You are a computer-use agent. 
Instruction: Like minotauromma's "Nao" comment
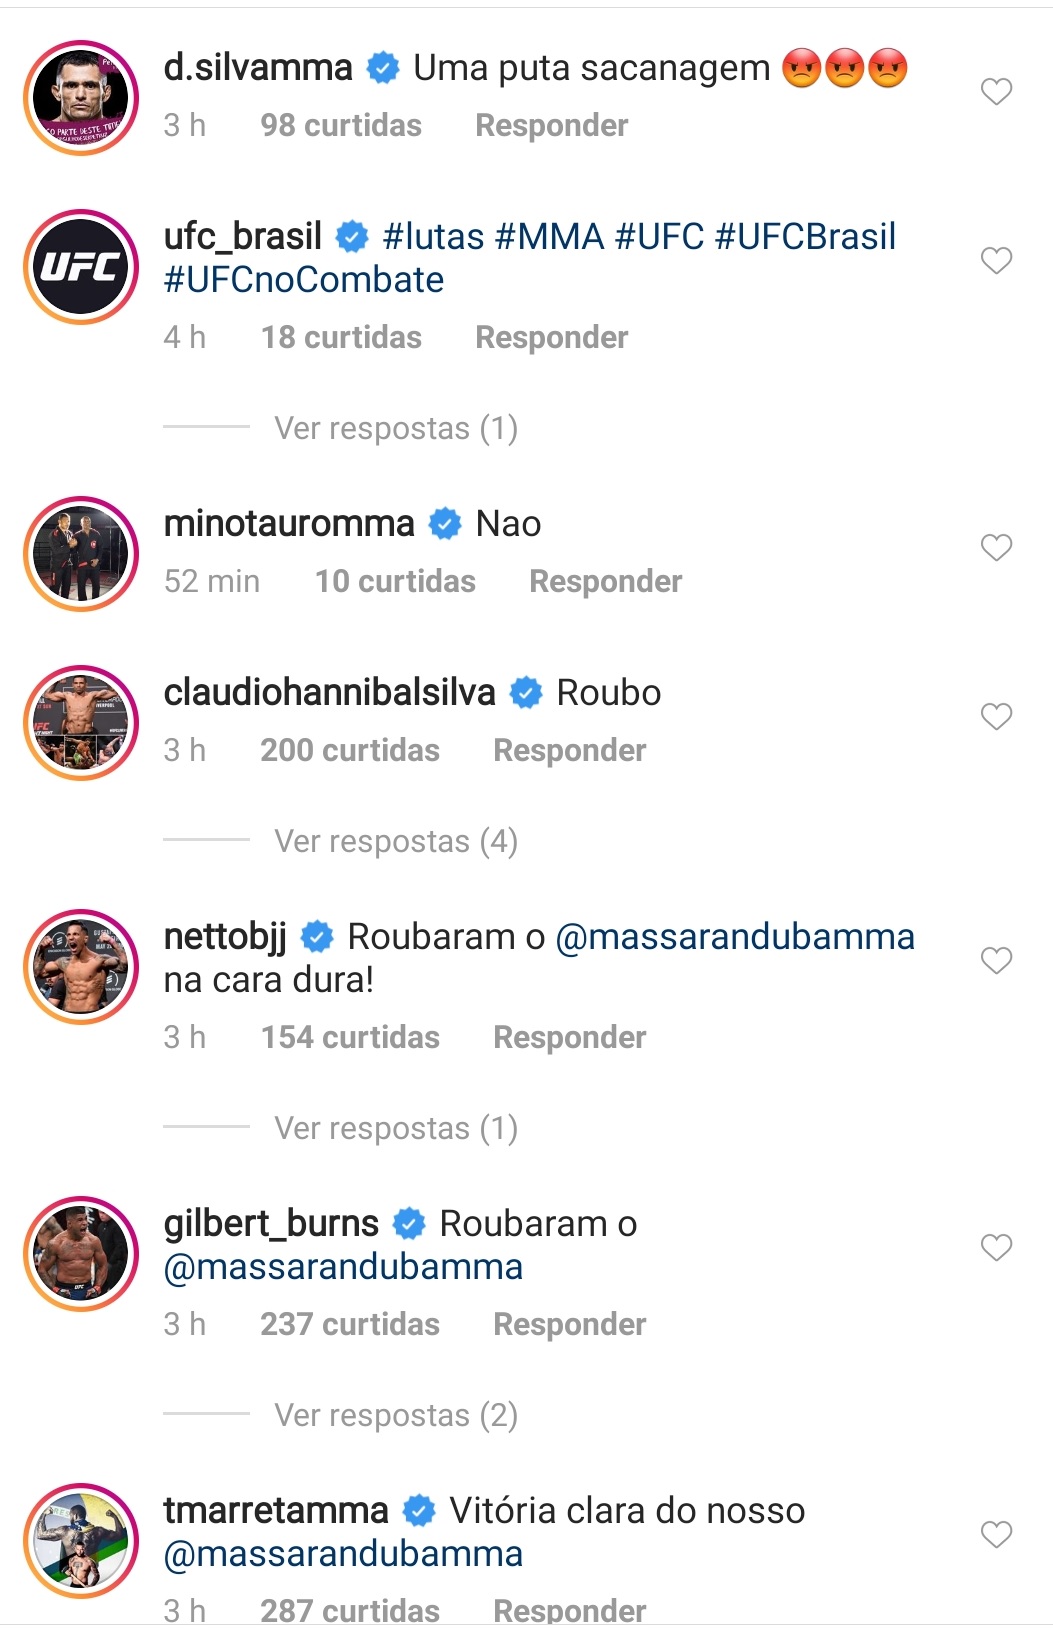pos(996,548)
